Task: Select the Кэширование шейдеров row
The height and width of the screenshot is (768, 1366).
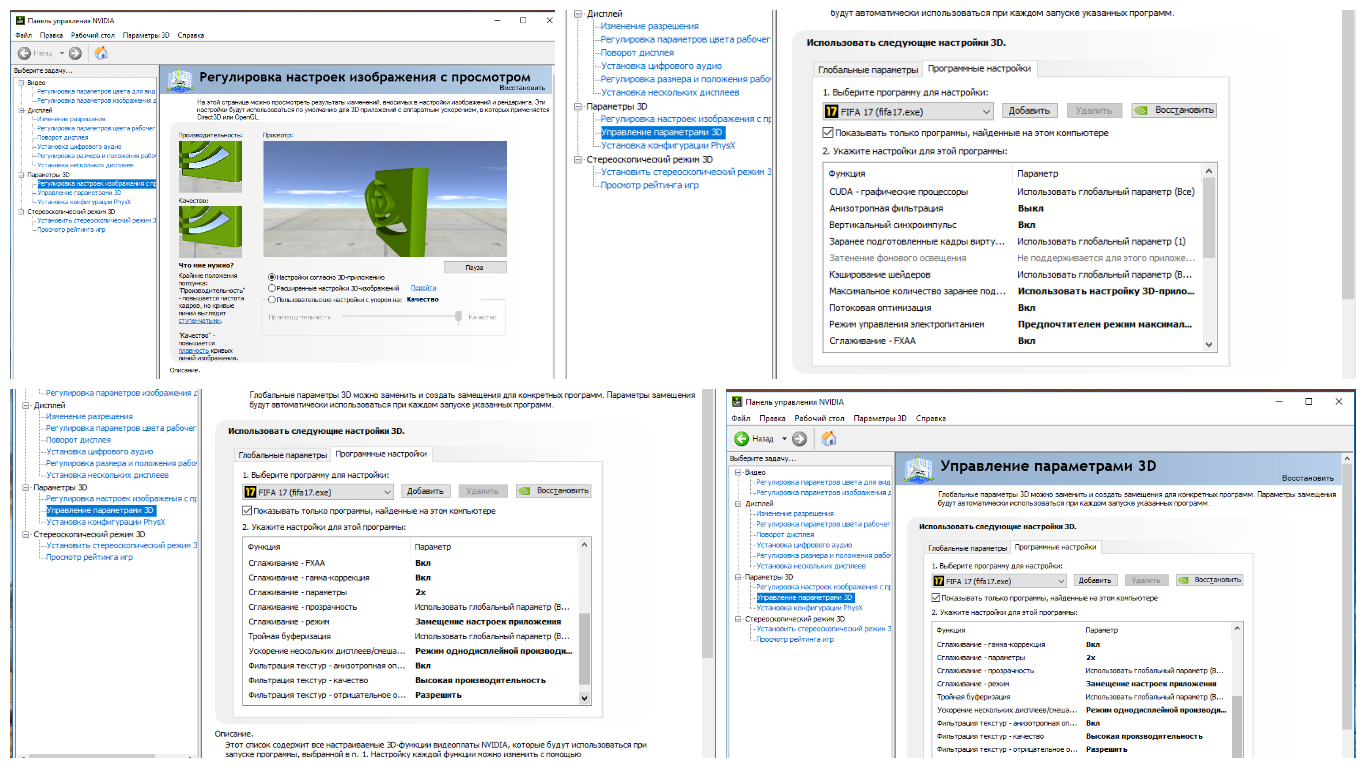Action: pos(1011,274)
